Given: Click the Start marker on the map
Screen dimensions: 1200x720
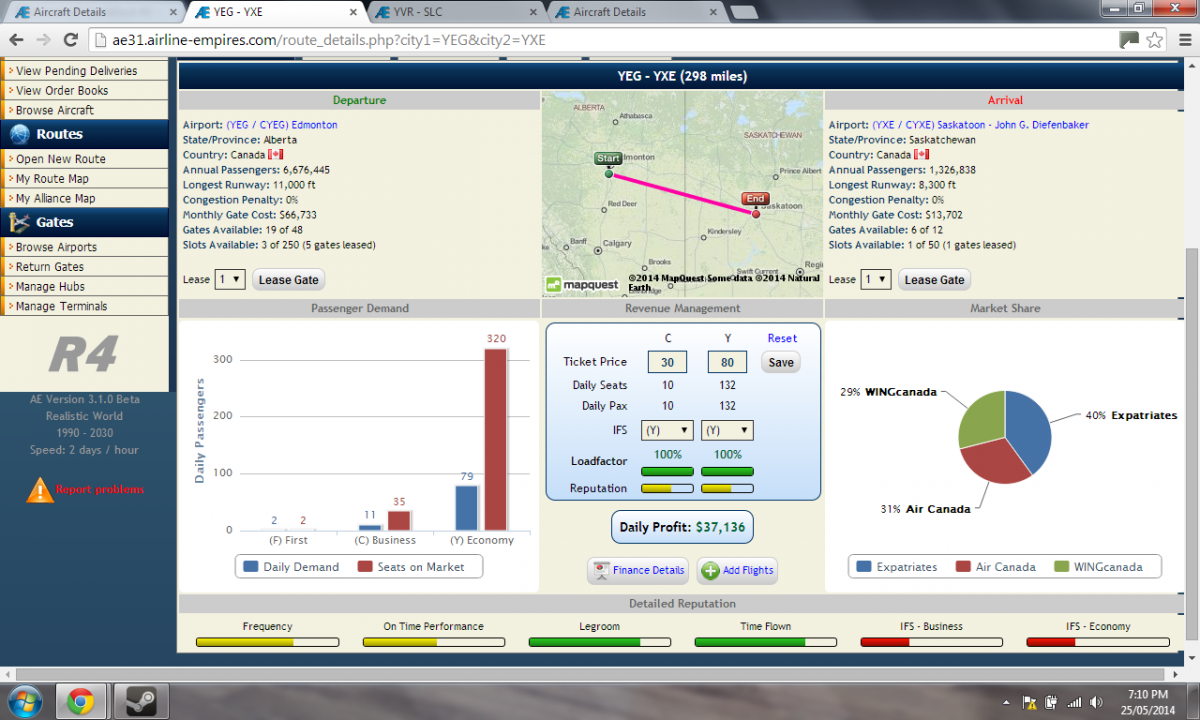Looking at the screenshot, I should tap(608, 159).
